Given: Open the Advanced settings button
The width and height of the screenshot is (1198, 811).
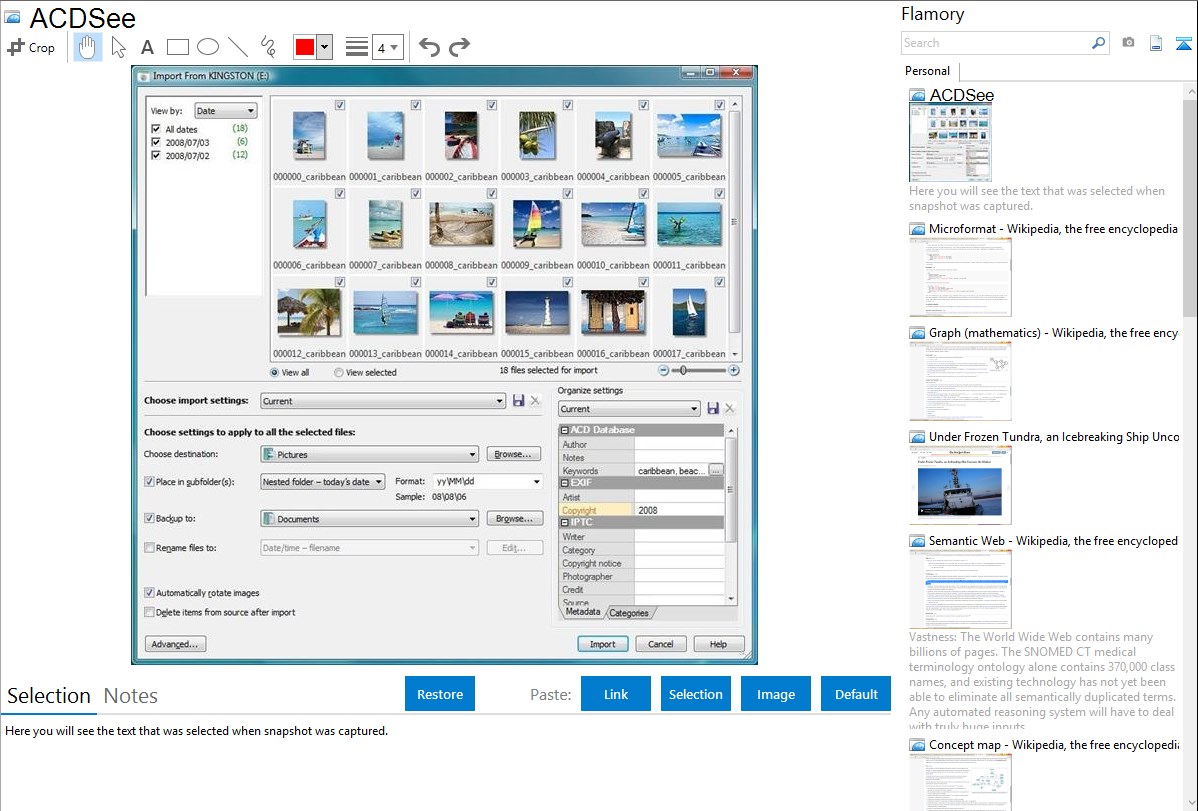Looking at the screenshot, I should [175, 644].
